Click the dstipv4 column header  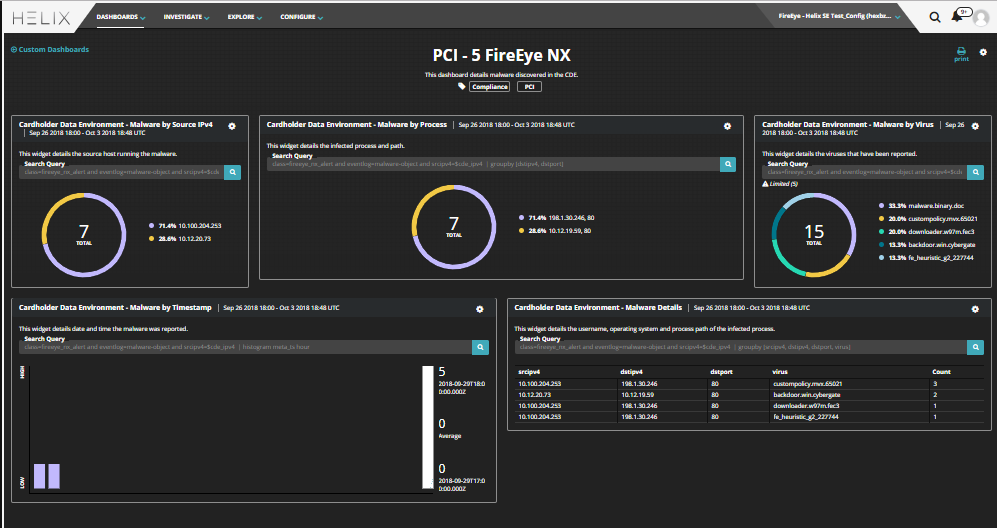(631, 372)
